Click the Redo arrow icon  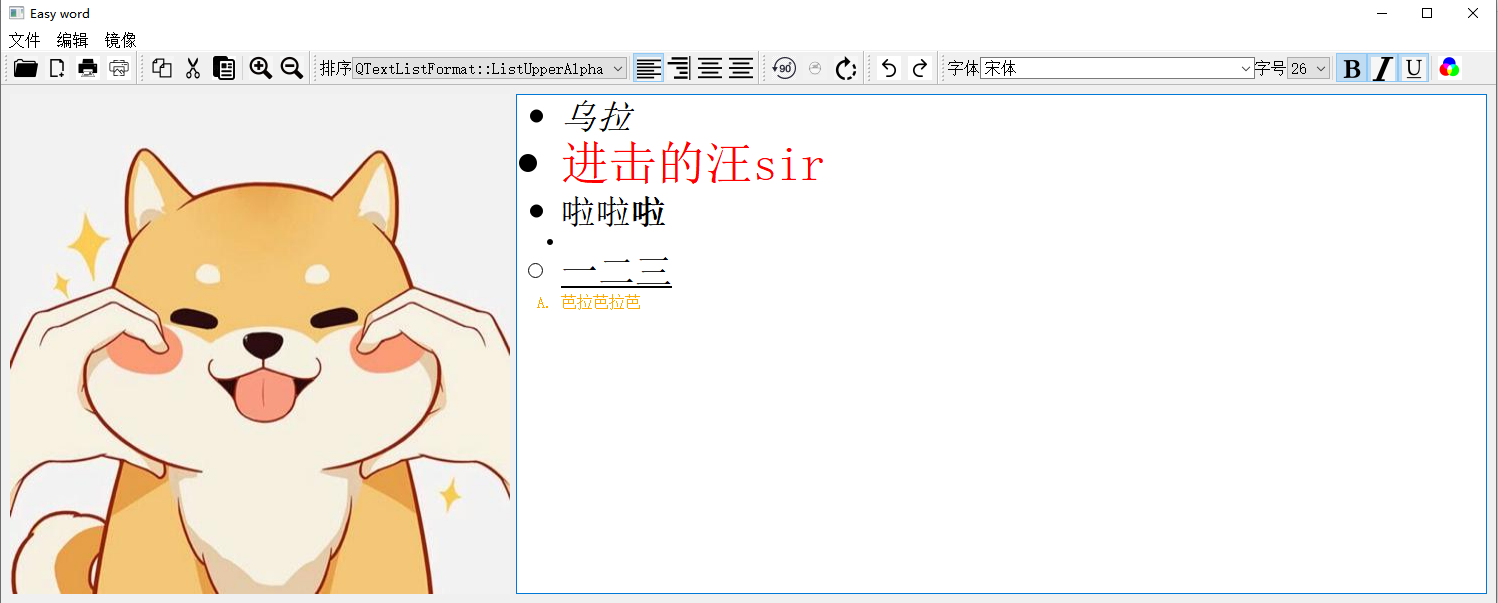(x=919, y=68)
